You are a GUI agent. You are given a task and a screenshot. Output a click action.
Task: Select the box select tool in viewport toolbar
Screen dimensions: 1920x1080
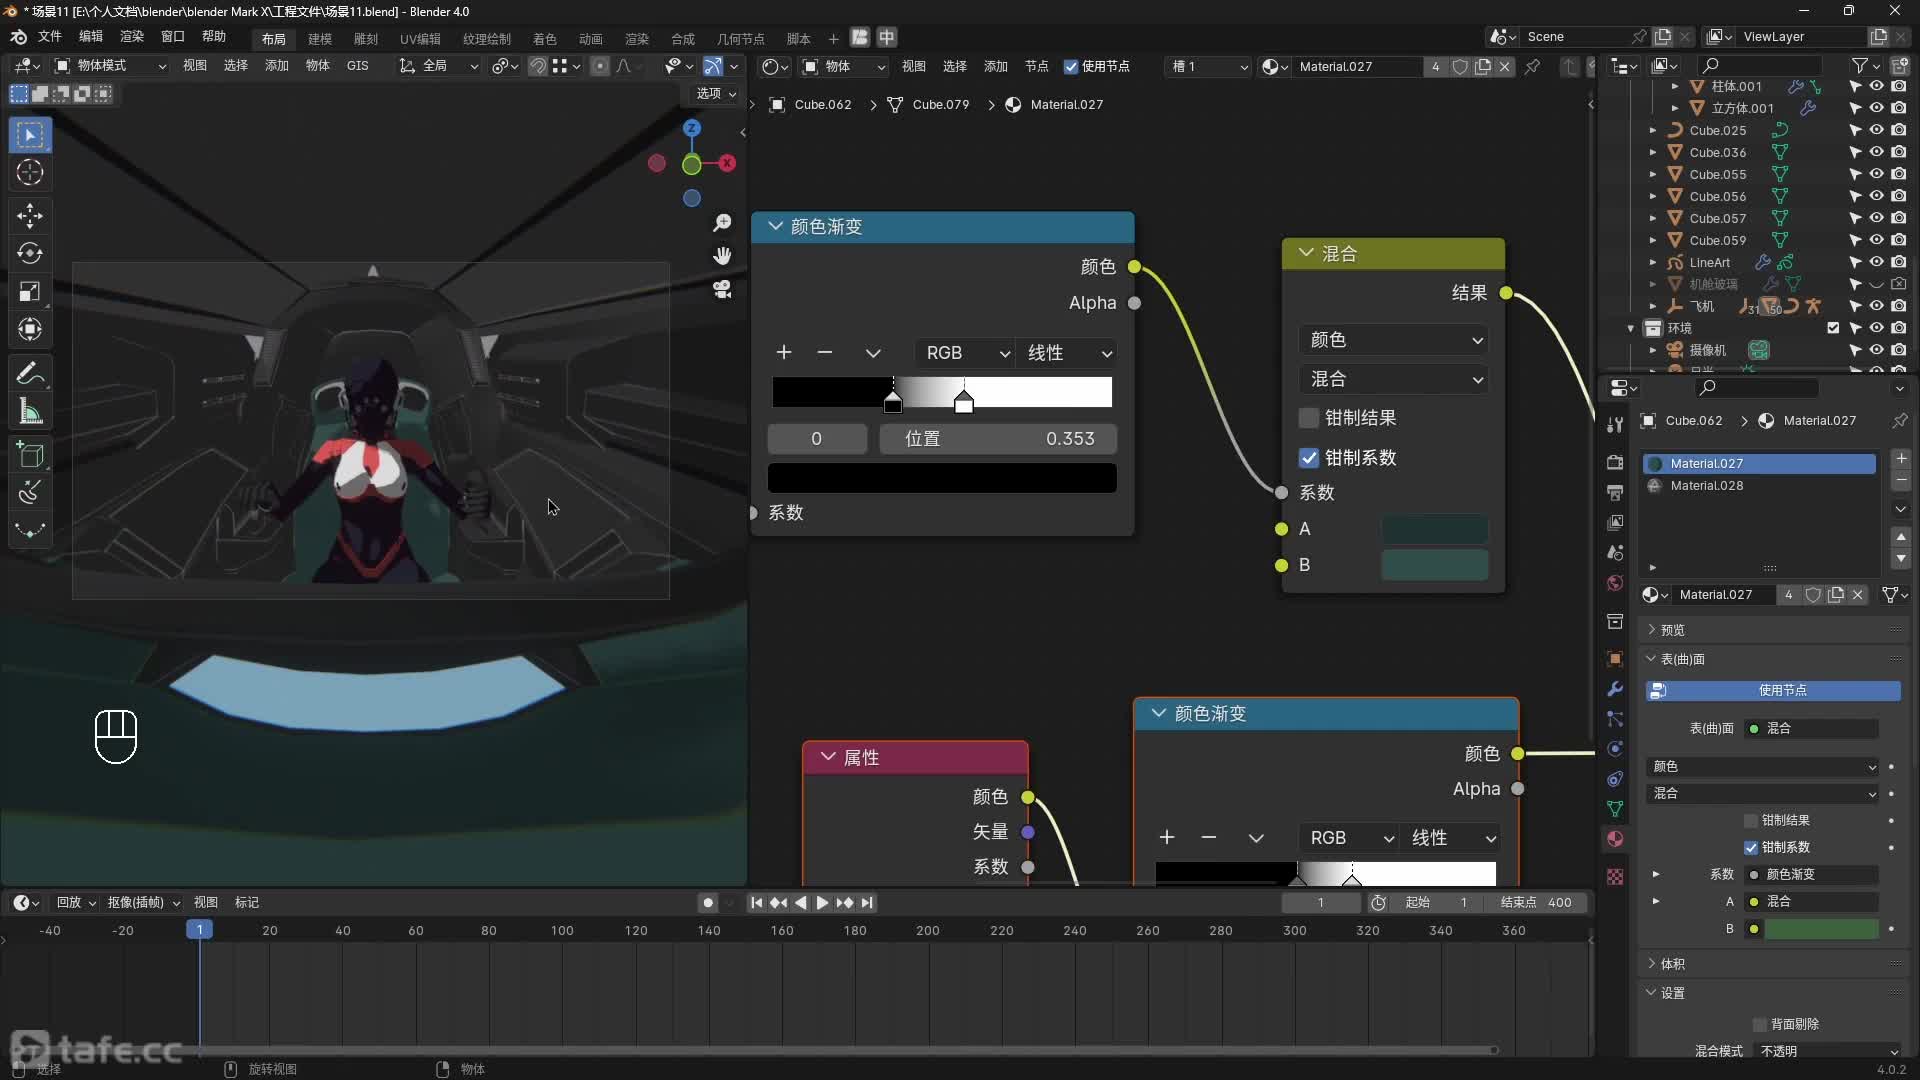[30, 134]
